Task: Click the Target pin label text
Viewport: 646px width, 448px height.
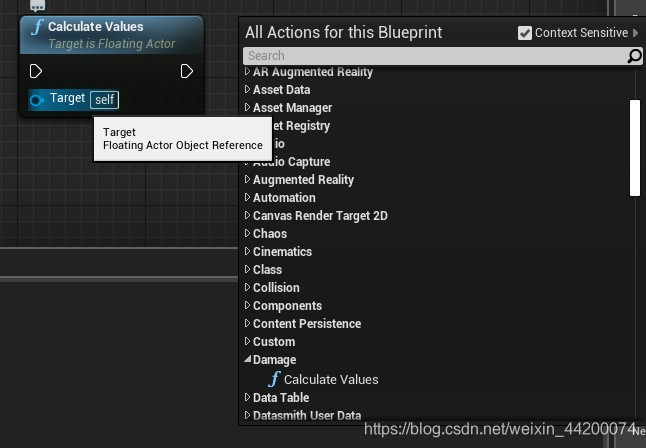Action: 67,98
